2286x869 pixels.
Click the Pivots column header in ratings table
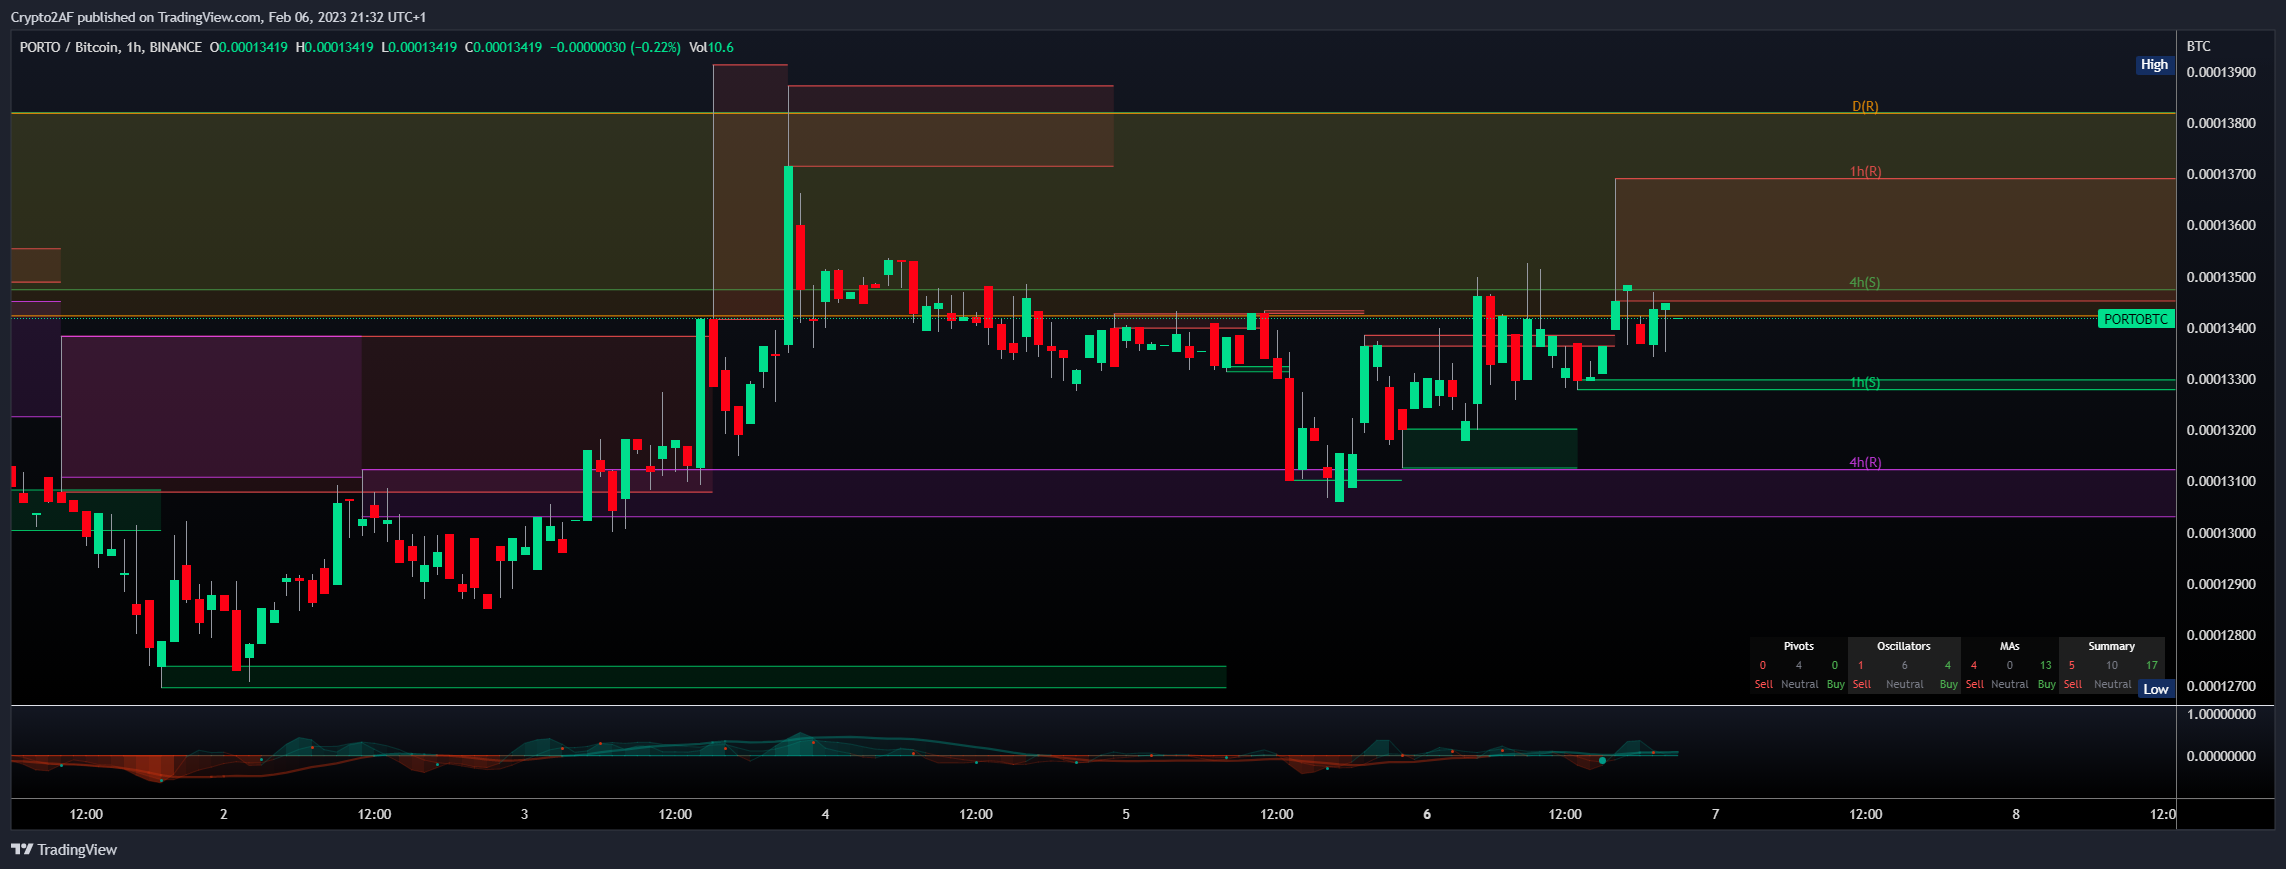pyautogui.click(x=1798, y=646)
